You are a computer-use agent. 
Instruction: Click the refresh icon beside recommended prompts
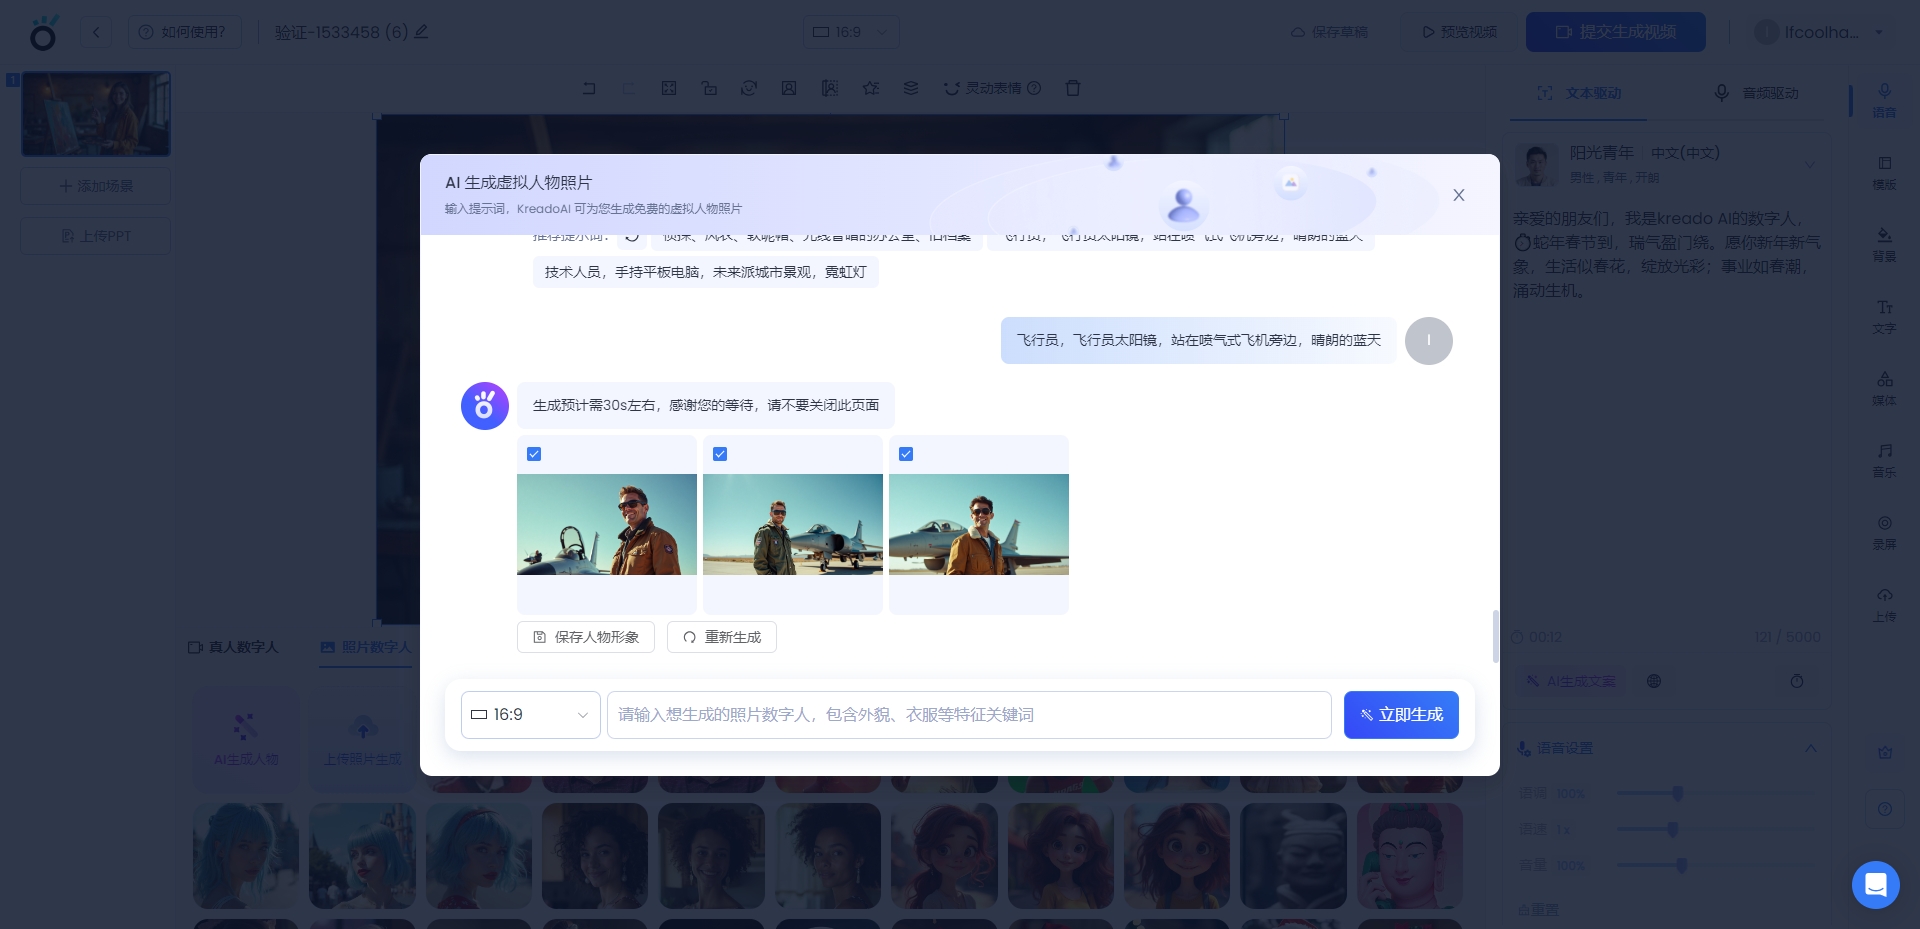pos(632,237)
